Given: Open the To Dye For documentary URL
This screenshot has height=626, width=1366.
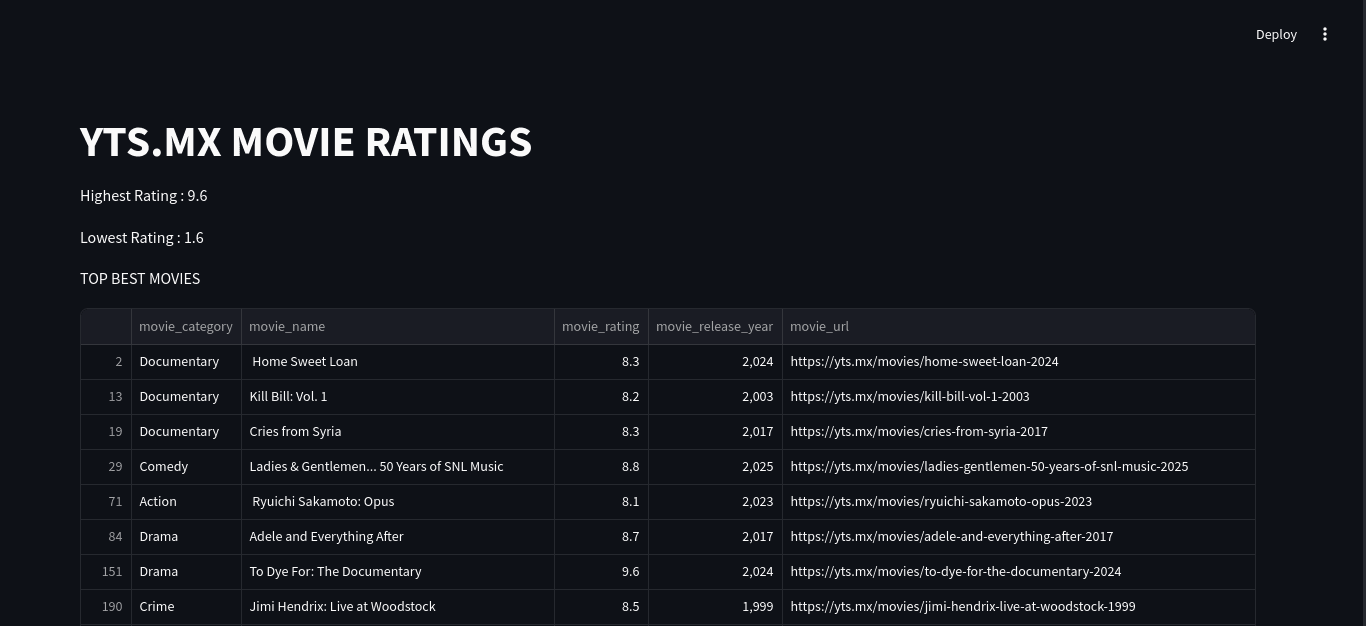Looking at the screenshot, I should click(x=956, y=572).
